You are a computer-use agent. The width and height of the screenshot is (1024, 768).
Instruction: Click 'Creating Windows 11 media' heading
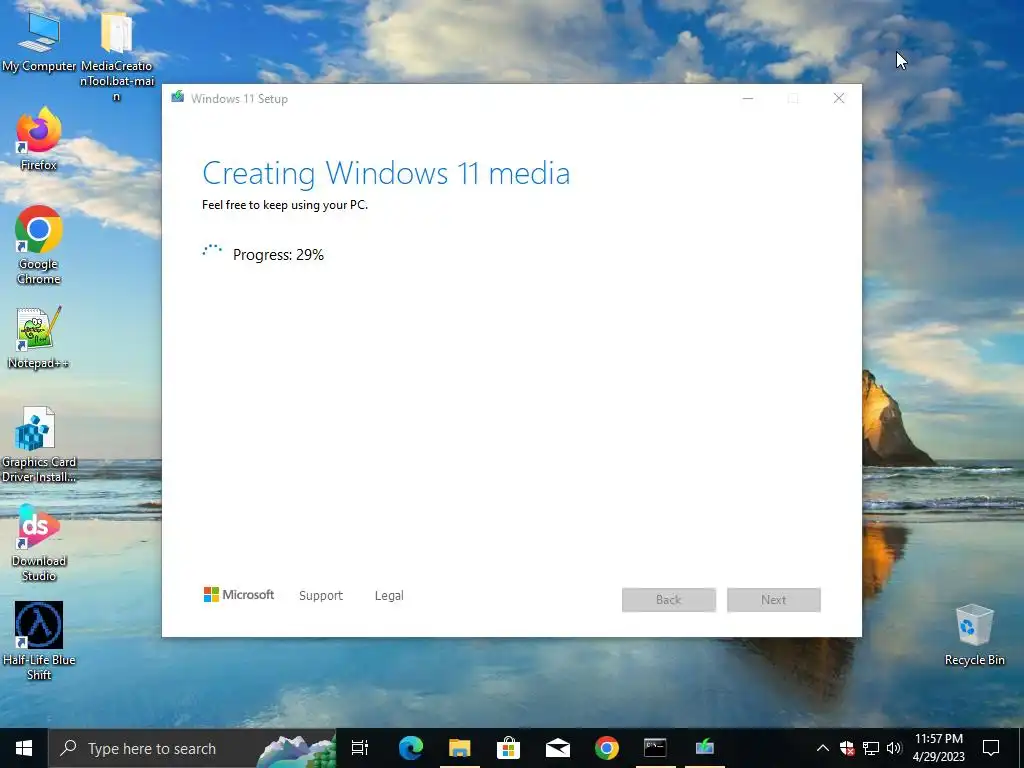click(x=386, y=174)
